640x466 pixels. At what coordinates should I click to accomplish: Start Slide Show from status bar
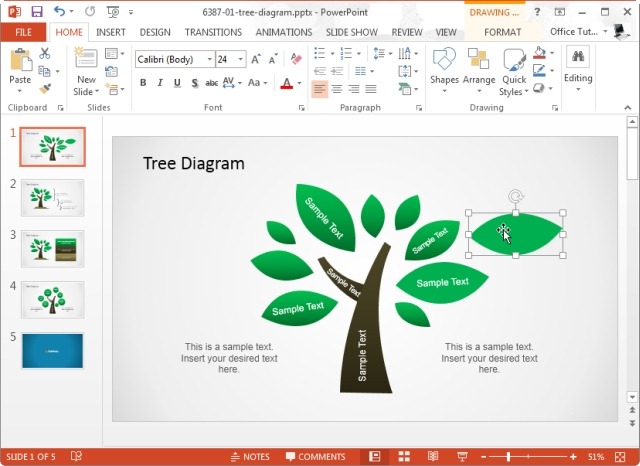[x=462, y=456]
